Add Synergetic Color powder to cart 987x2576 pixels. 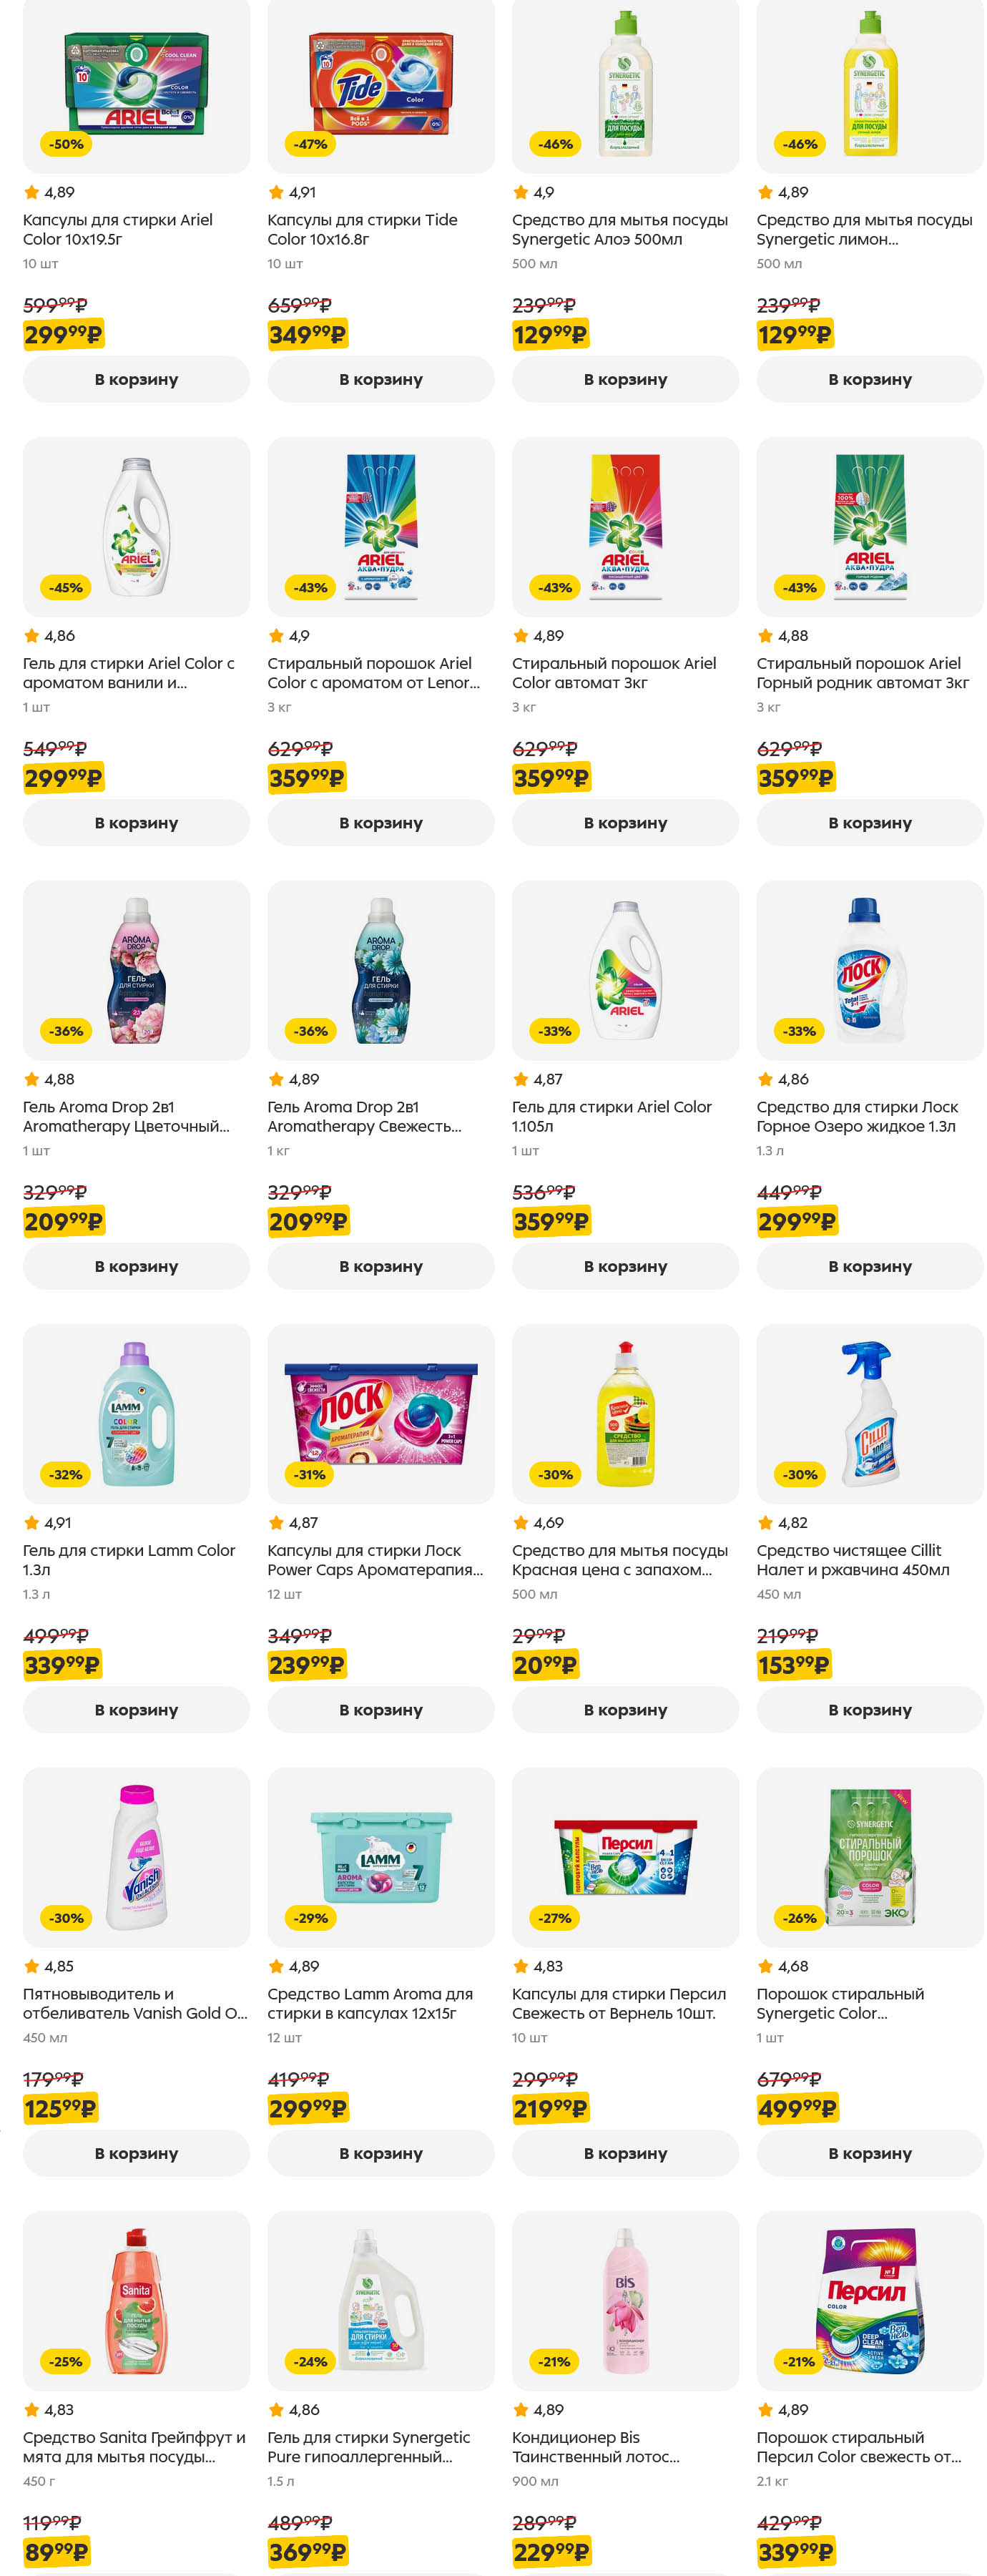[x=869, y=2153]
